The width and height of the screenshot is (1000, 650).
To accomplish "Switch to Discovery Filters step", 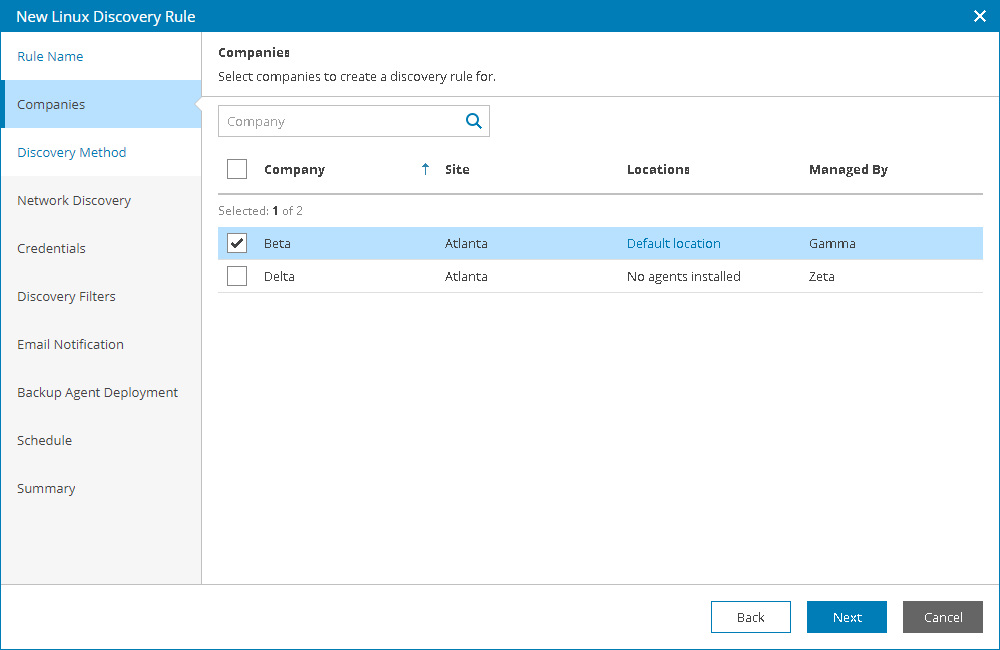I will click(x=66, y=297).
